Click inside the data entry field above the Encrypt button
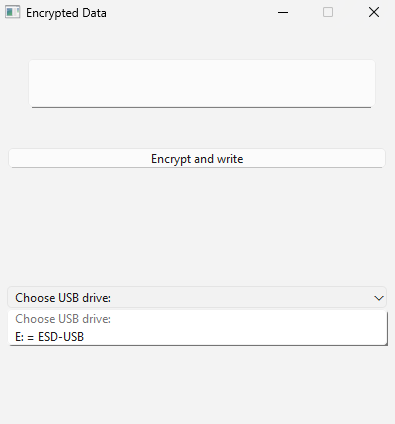This screenshot has width=395, height=424. [x=202, y=84]
